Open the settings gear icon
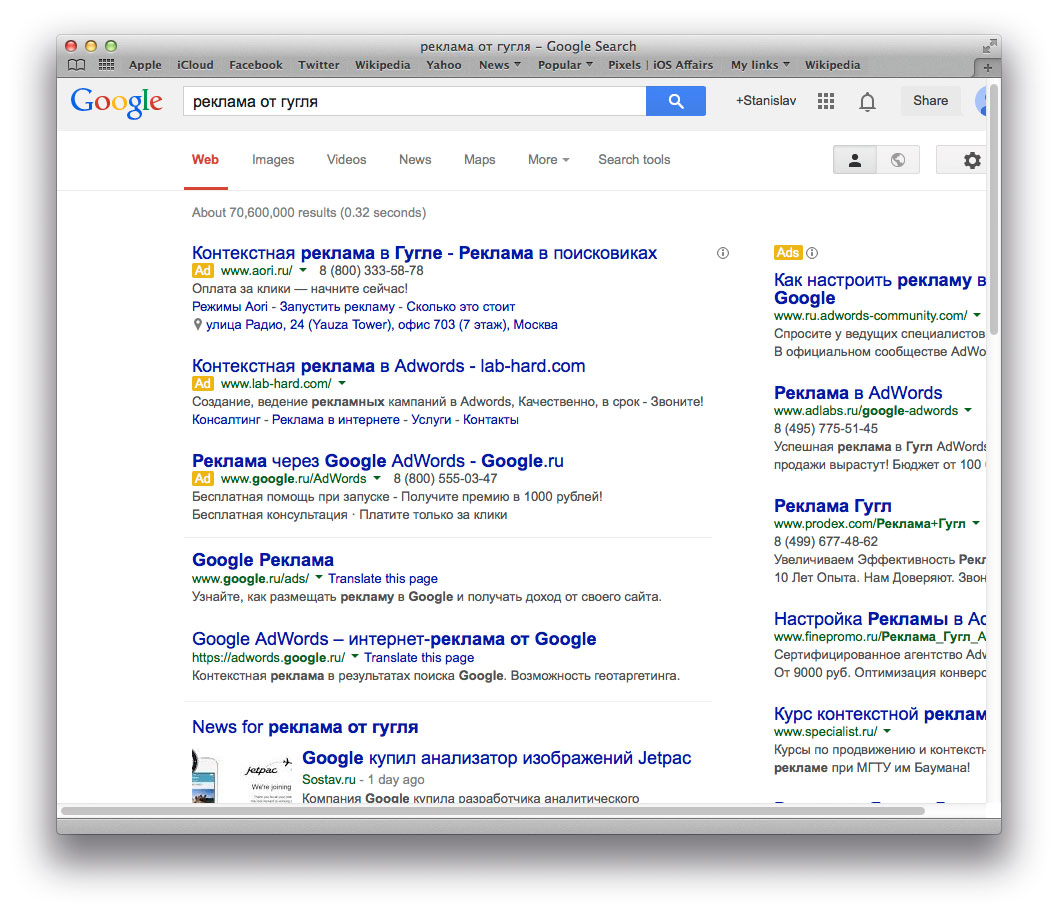Viewport: 1058px width, 913px height. [x=972, y=160]
